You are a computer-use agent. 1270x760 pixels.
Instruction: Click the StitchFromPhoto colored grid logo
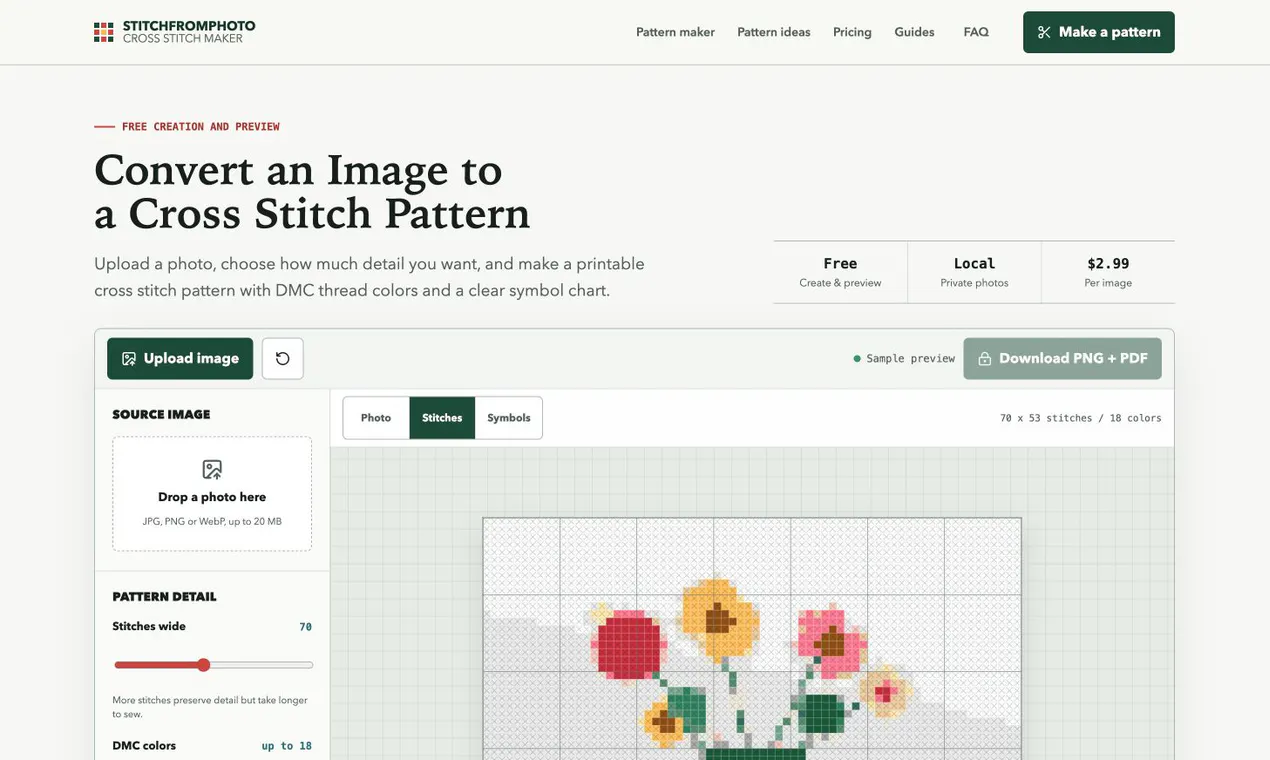[x=104, y=32]
